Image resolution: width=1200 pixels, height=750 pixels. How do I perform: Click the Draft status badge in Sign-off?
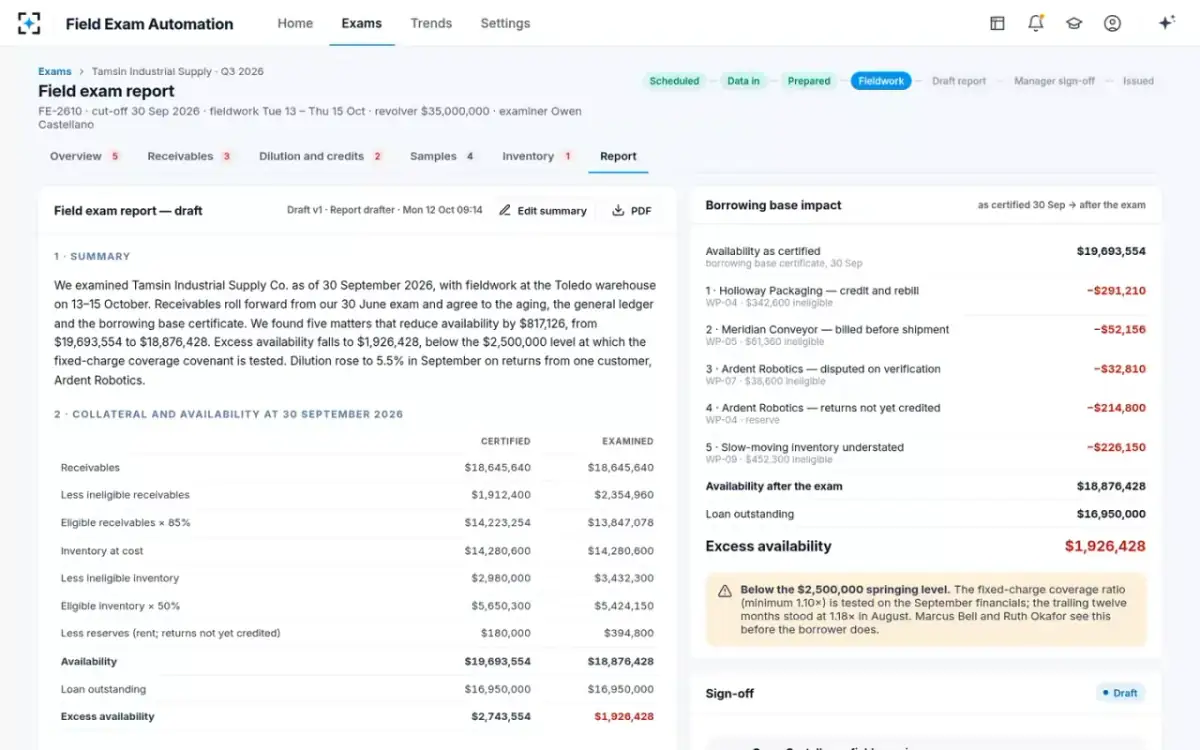tap(1120, 693)
